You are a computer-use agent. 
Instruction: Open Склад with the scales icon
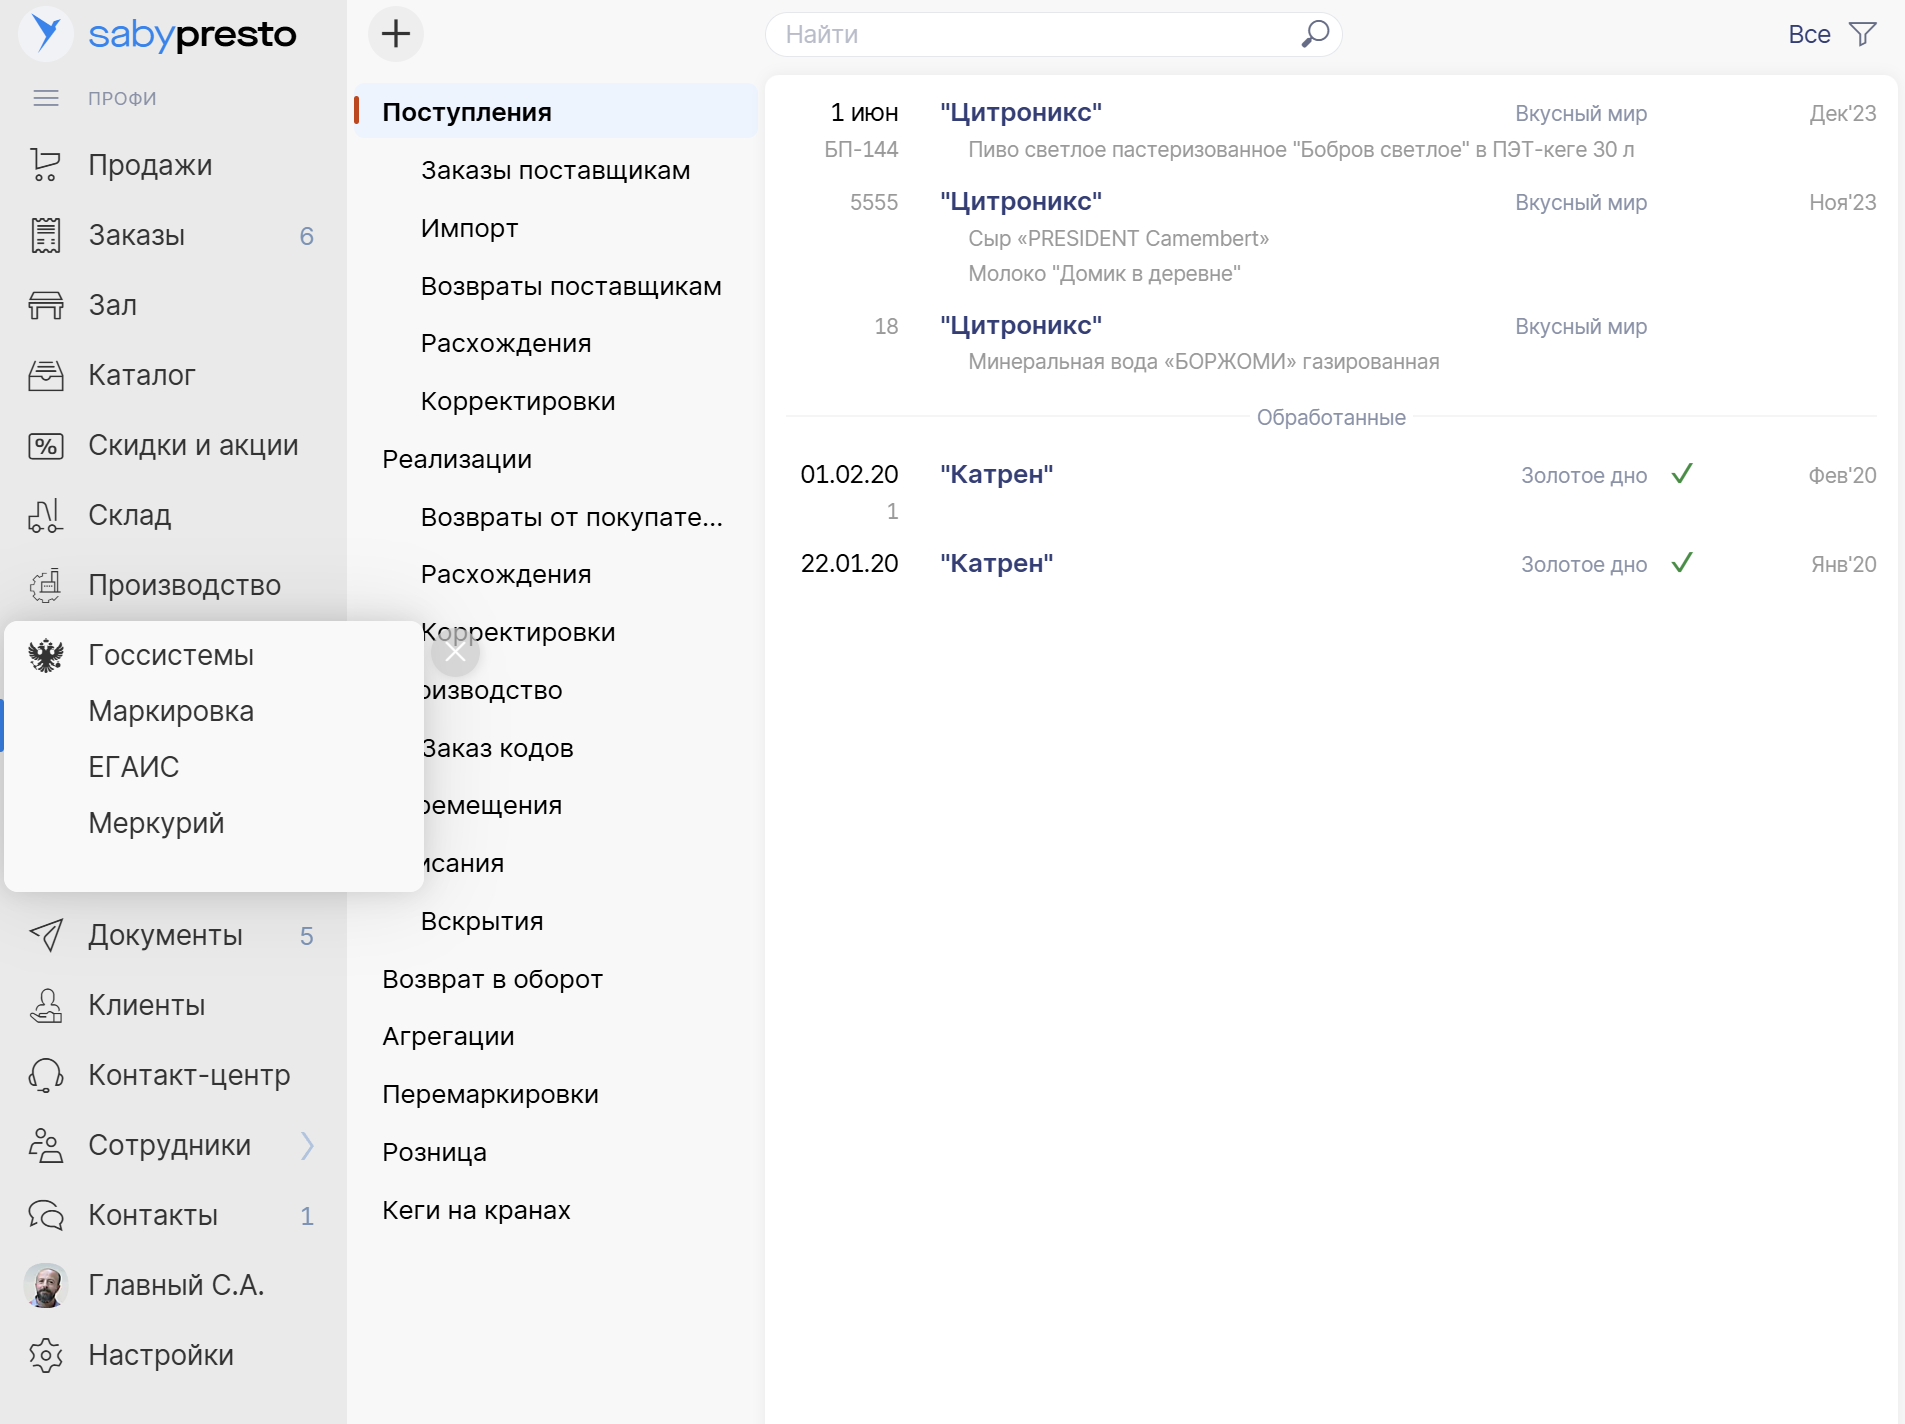[45, 515]
